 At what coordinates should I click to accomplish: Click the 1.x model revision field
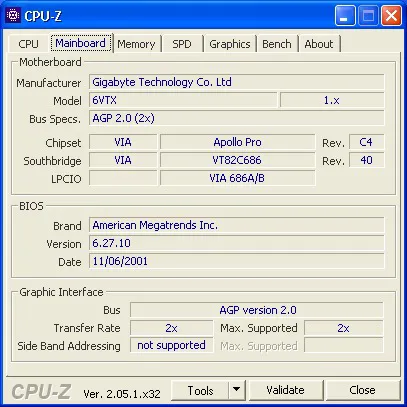pos(332,100)
